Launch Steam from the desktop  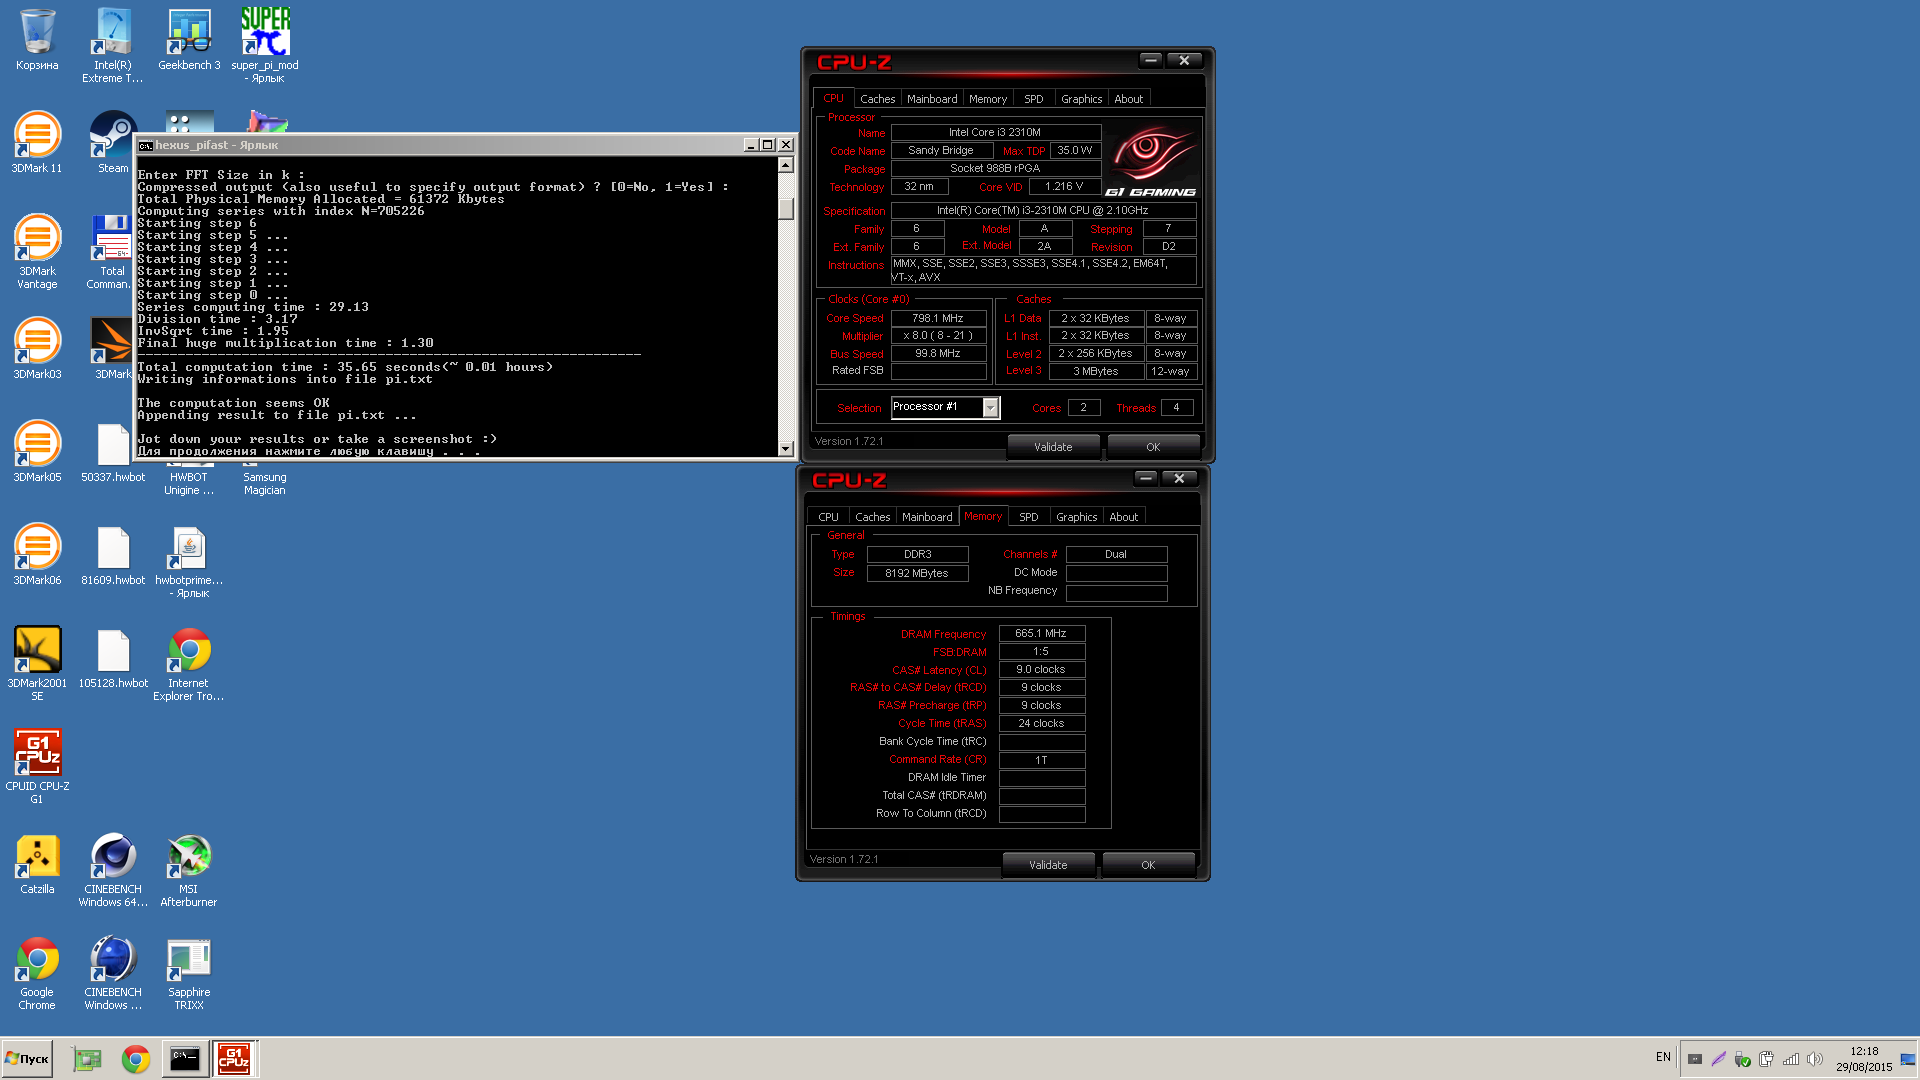(113, 142)
